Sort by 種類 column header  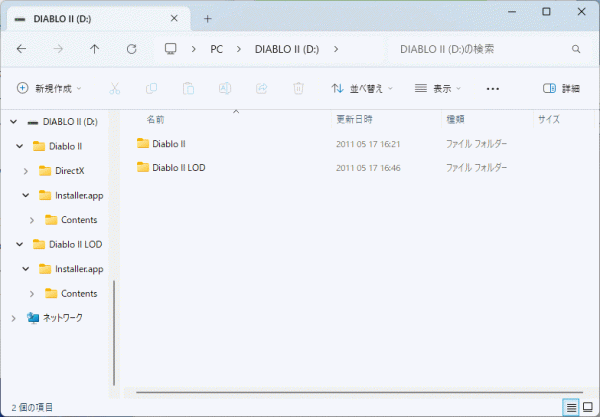(x=455, y=119)
